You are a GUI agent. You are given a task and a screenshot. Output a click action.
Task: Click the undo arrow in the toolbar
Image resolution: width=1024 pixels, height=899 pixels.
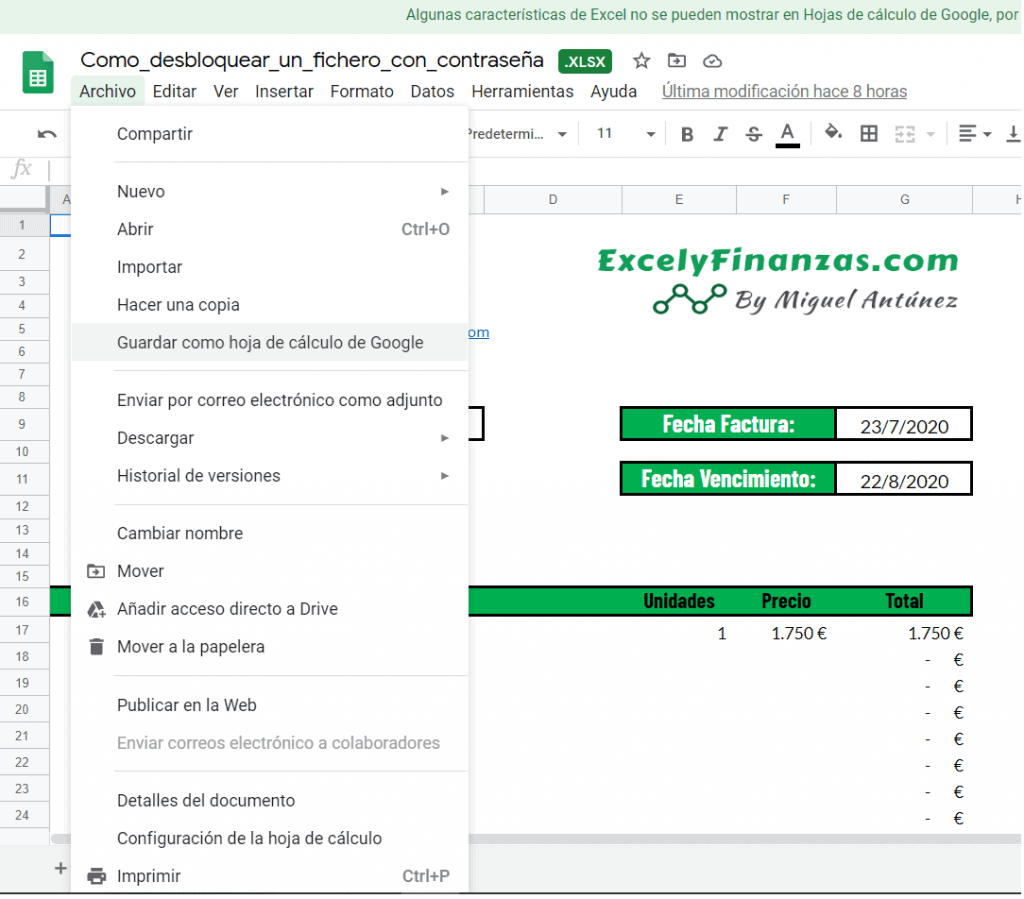[x=47, y=134]
